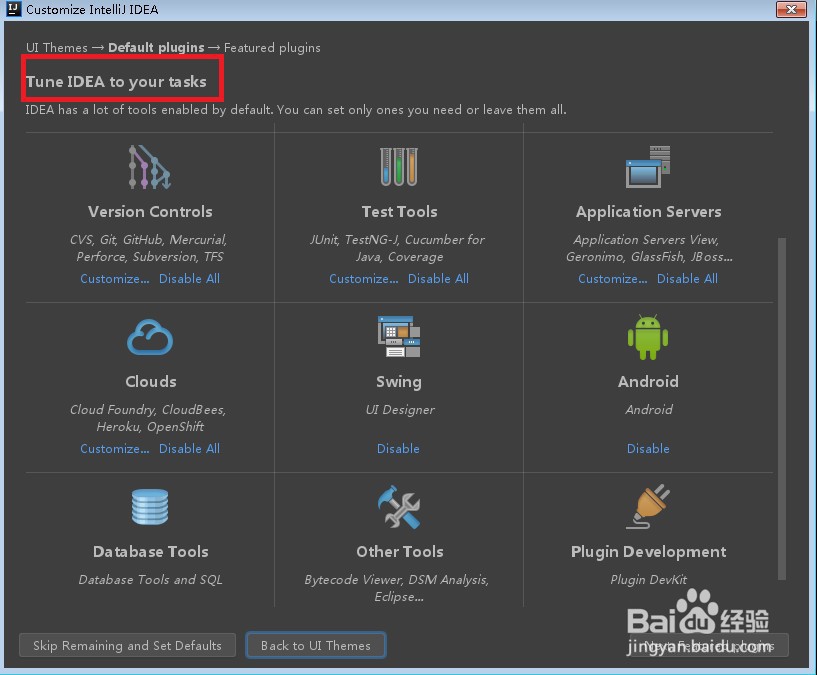Click Skip Remaining and Set Defaults
The height and width of the screenshot is (675, 817).
[127, 645]
